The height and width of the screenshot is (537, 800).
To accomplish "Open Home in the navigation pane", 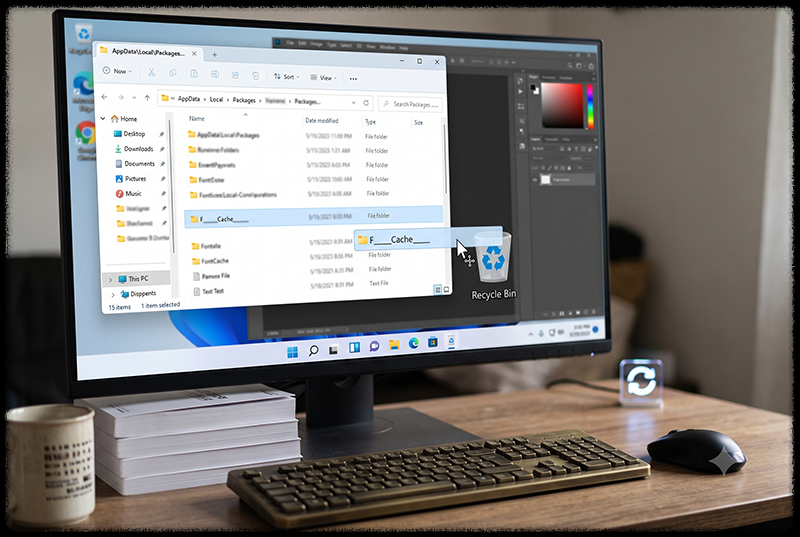I will point(124,118).
